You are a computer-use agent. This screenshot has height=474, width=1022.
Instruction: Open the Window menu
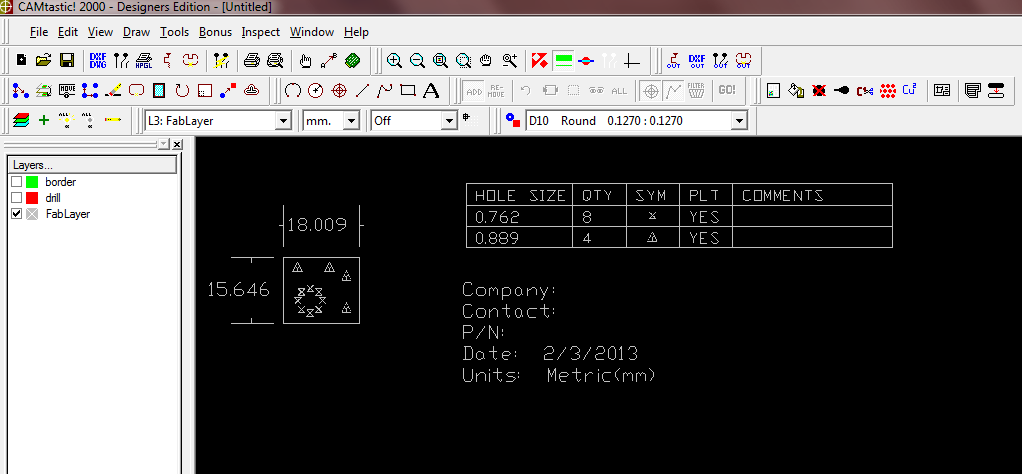[312, 32]
